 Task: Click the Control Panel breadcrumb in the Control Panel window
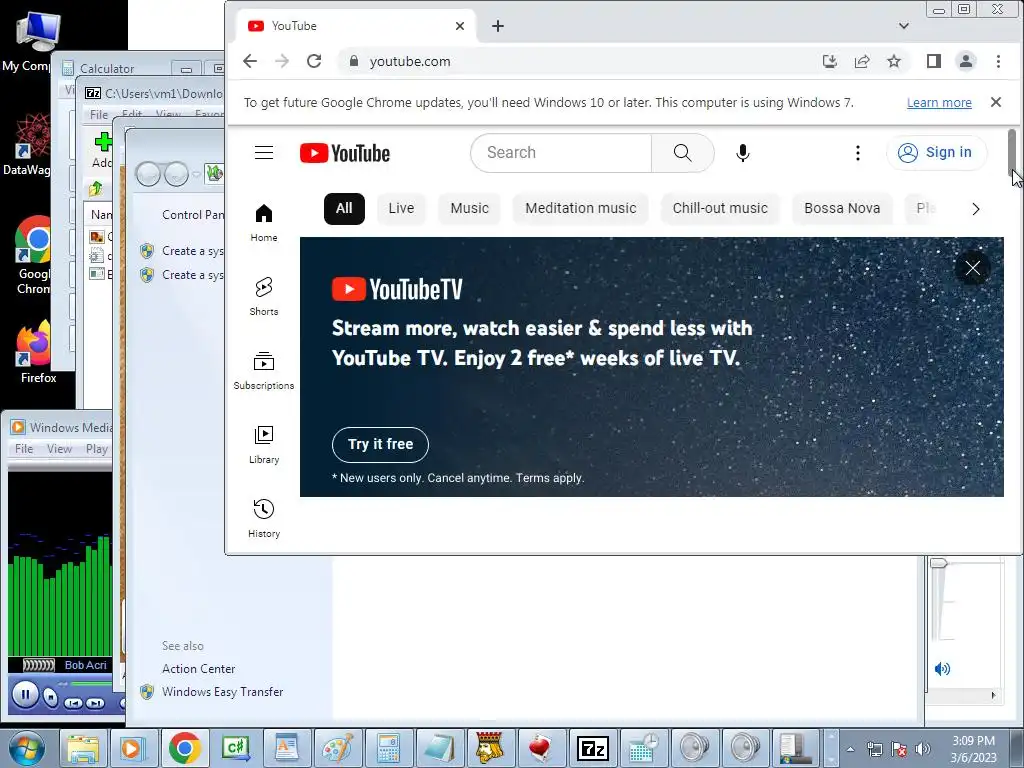click(193, 215)
